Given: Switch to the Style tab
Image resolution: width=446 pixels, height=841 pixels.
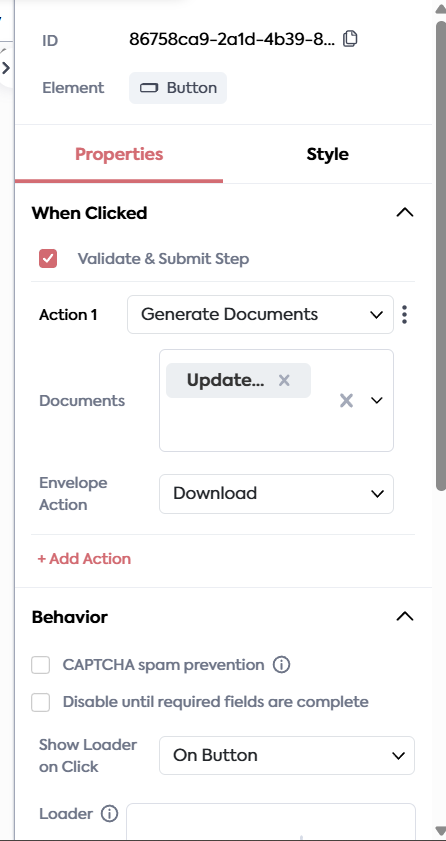Looking at the screenshot, I should [x=328, y=154].
